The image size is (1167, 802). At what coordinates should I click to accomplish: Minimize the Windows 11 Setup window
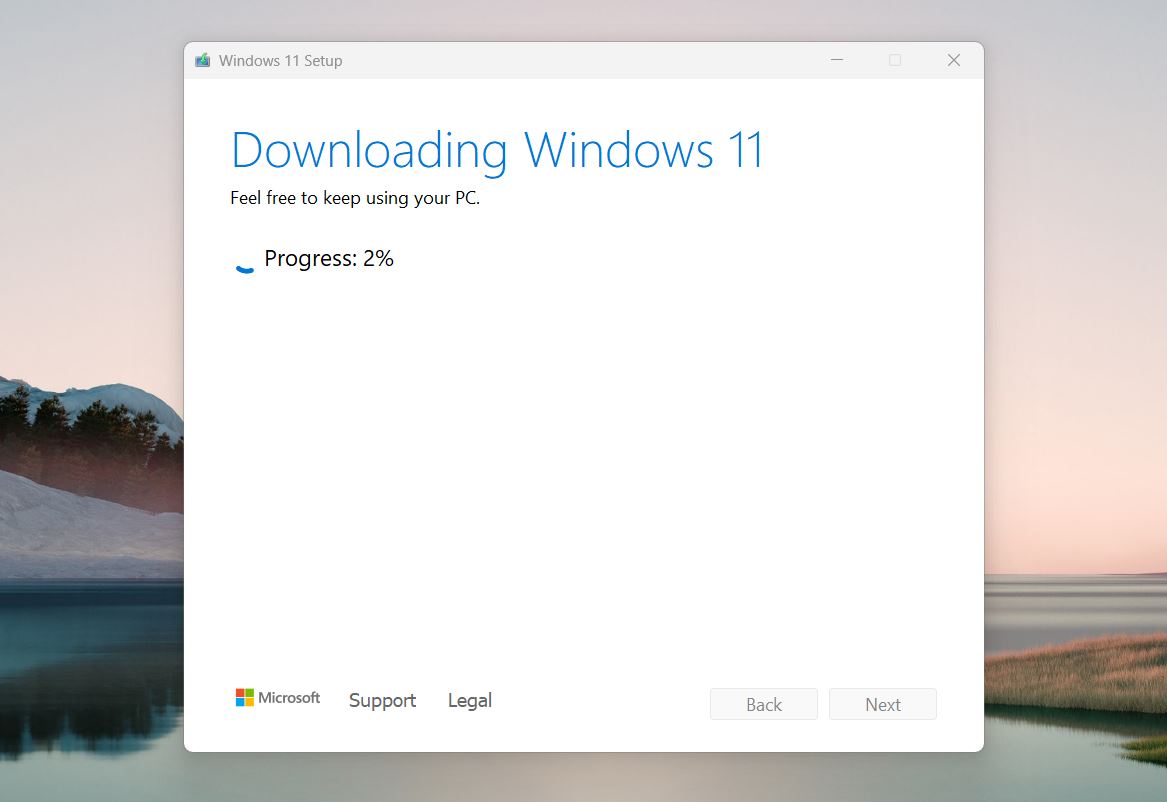837,60
